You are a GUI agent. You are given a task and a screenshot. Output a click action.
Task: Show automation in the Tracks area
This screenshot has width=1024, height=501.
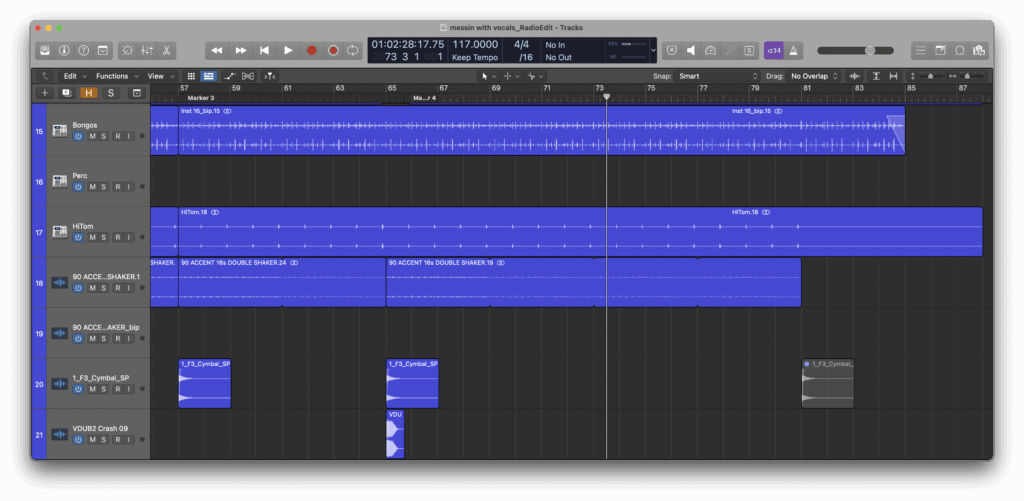[230, 76]
